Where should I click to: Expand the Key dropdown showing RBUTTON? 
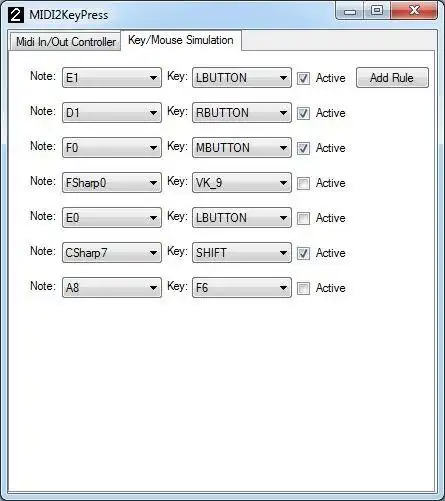tap(242, 113)
